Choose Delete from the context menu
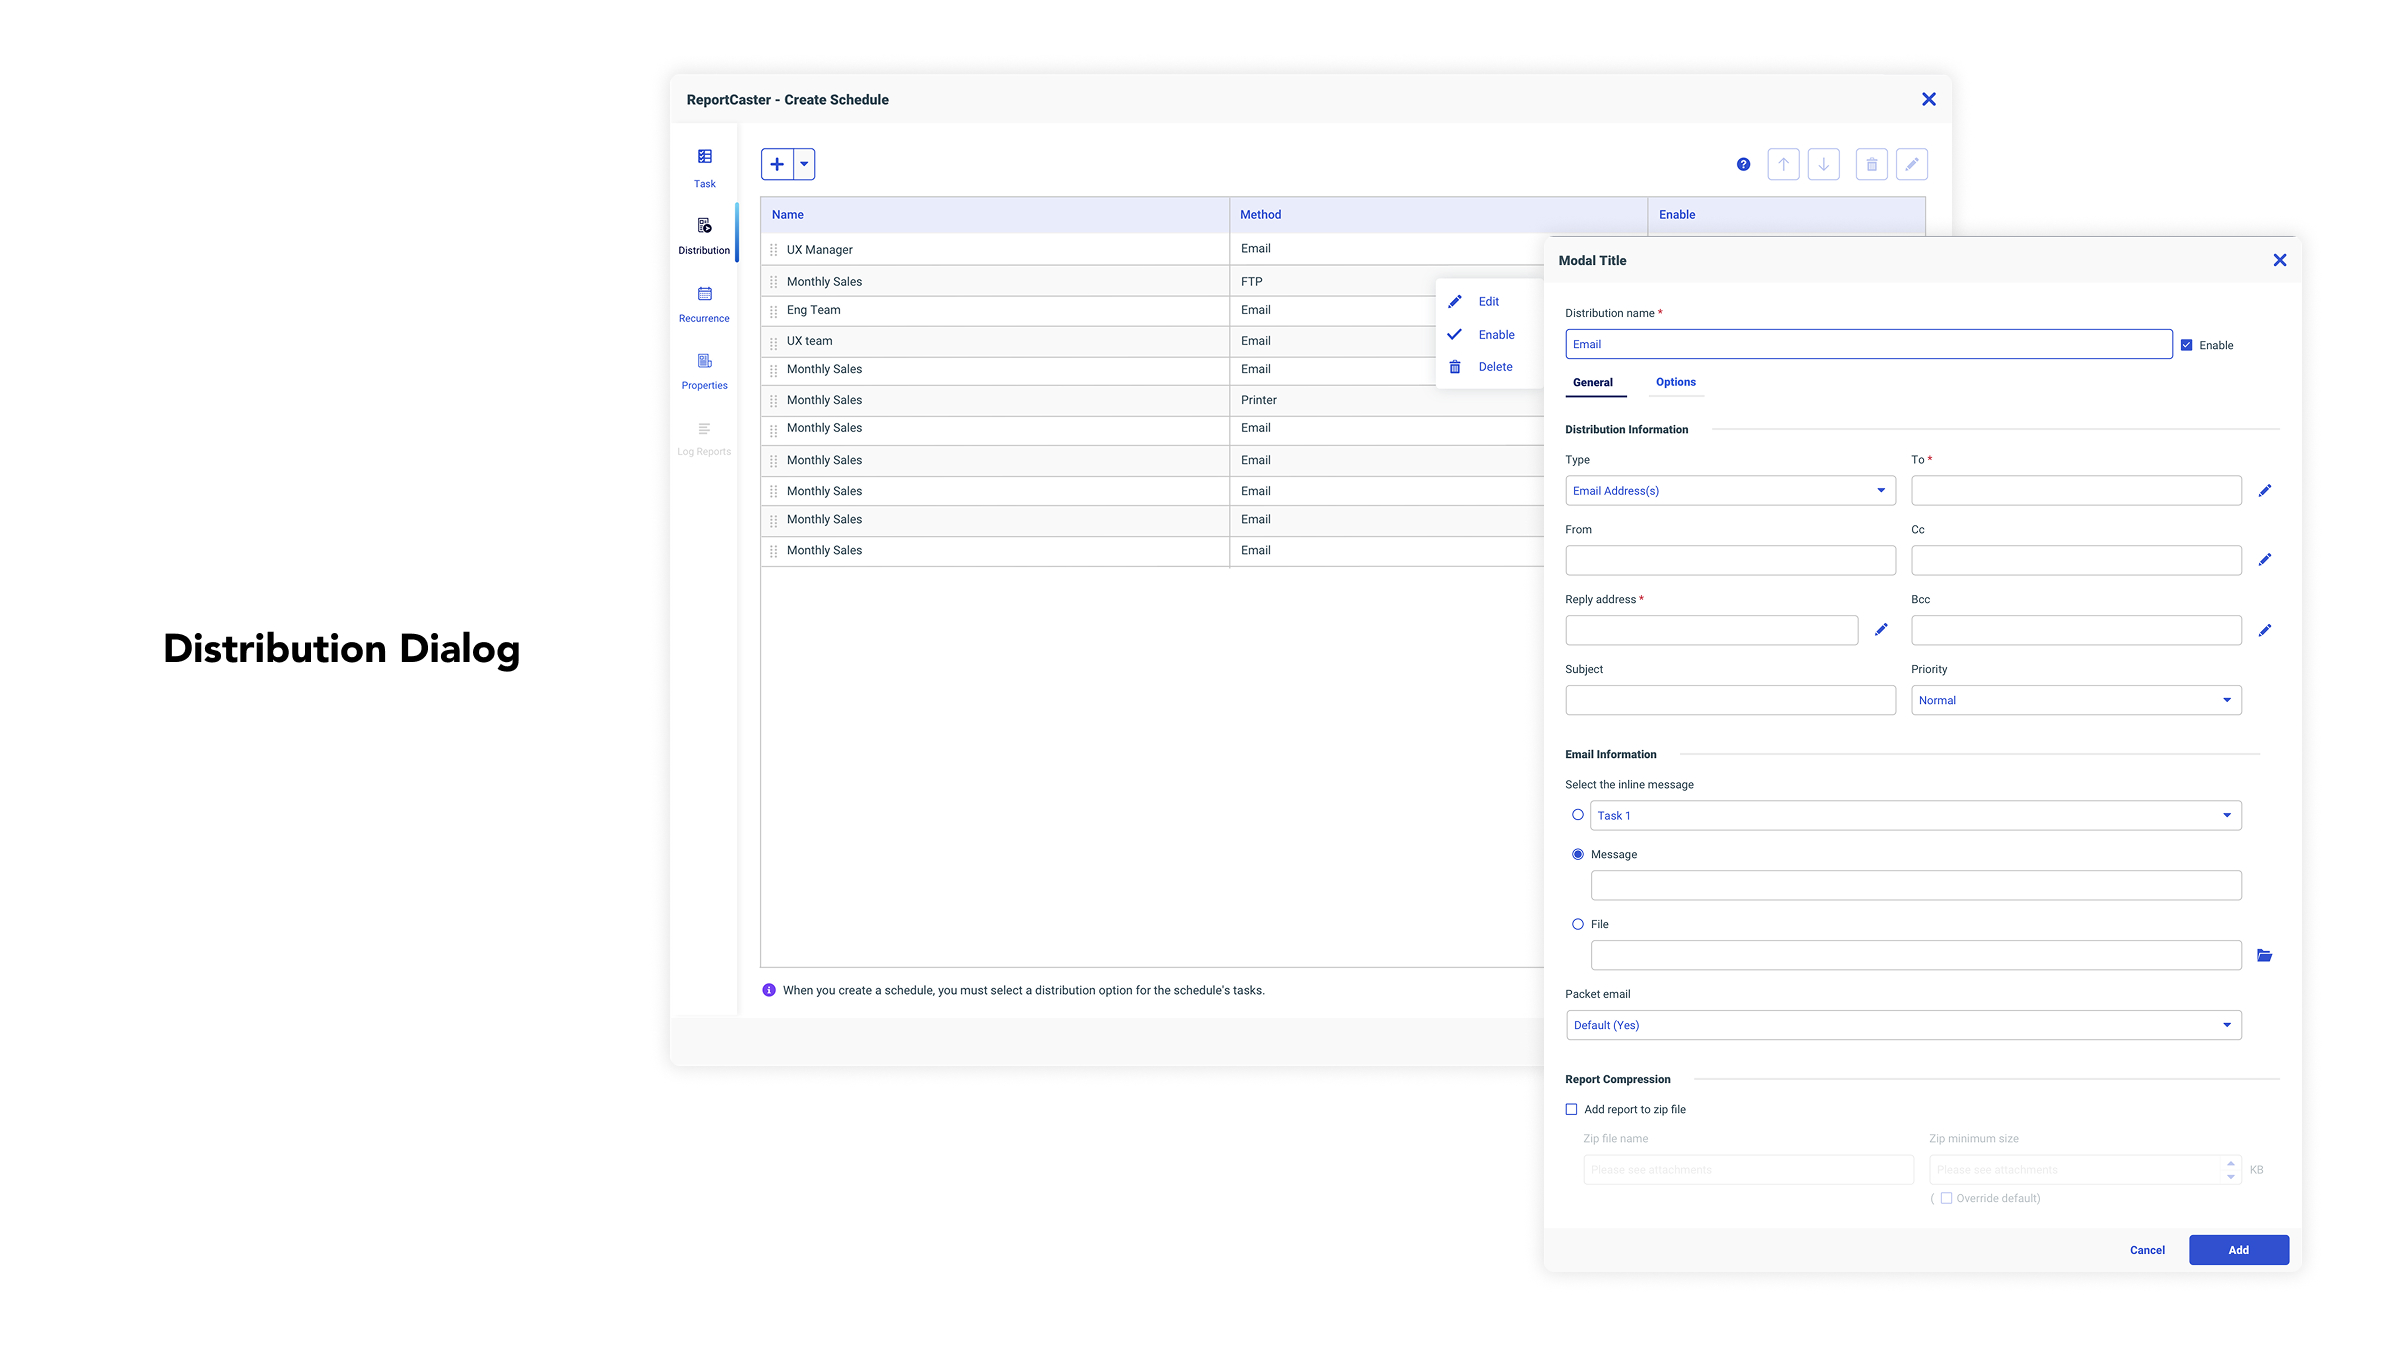The height and width of the screenshot is (1350, 2400). (x=1495, y=367)
